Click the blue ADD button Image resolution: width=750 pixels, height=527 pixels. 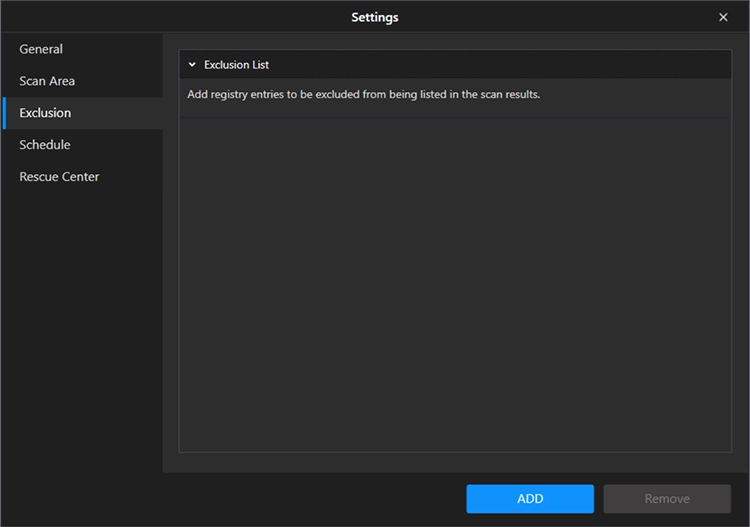point(530,499)
